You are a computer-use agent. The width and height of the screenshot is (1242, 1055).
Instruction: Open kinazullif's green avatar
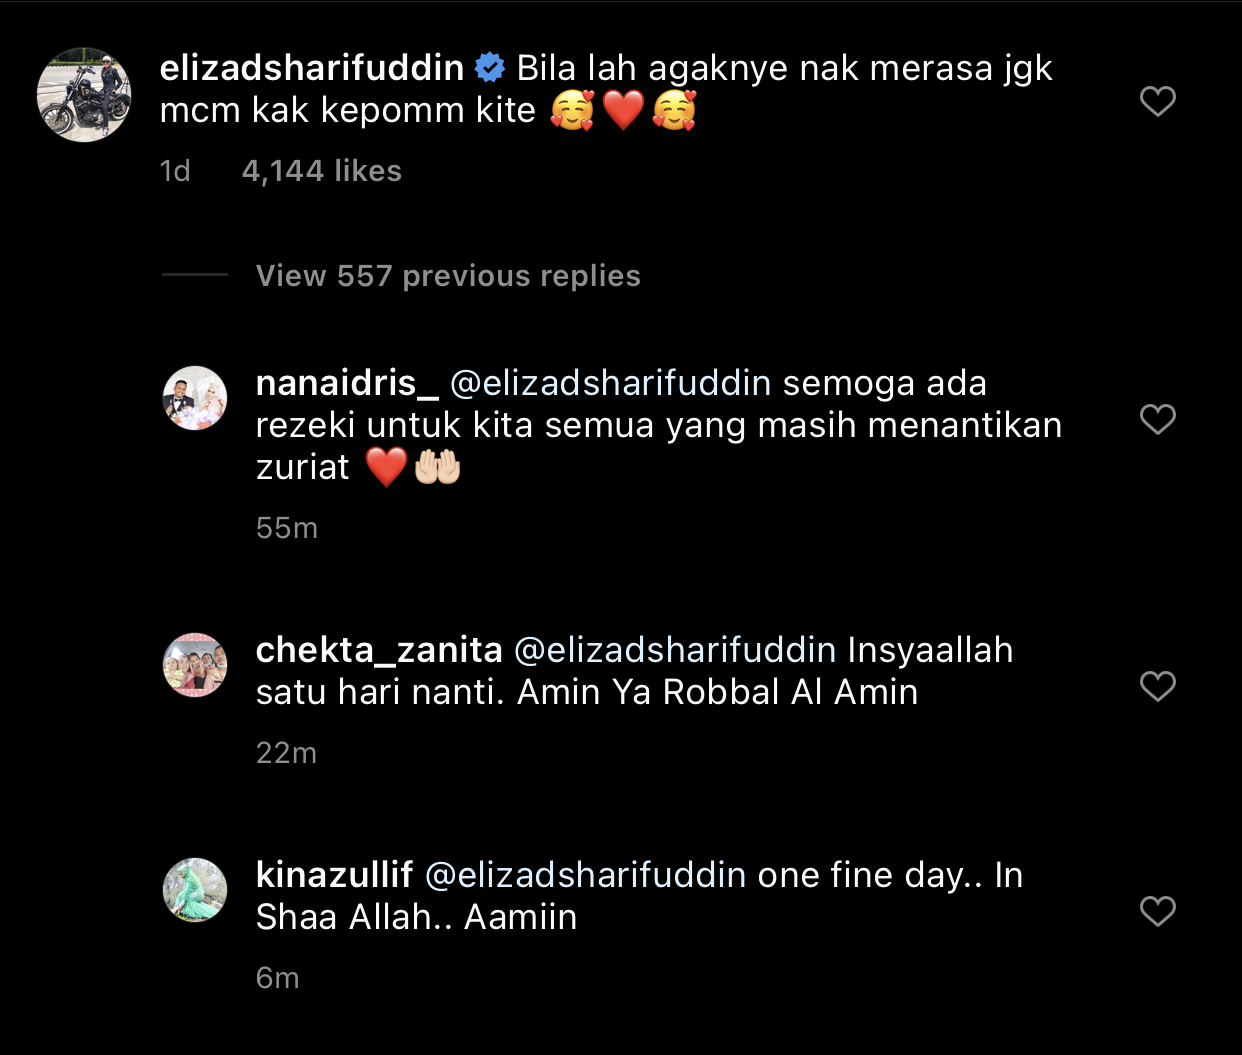click(x=195, y=890)
